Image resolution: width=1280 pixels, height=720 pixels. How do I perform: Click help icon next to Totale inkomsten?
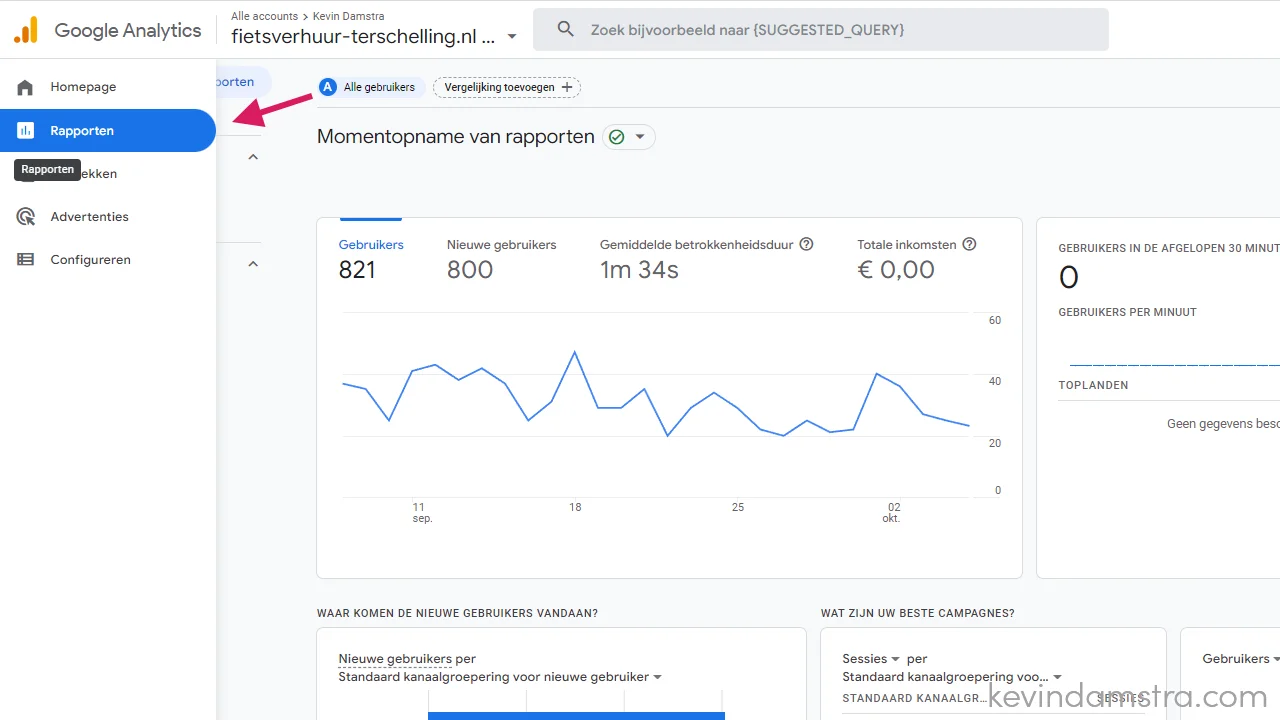[969, 244]
